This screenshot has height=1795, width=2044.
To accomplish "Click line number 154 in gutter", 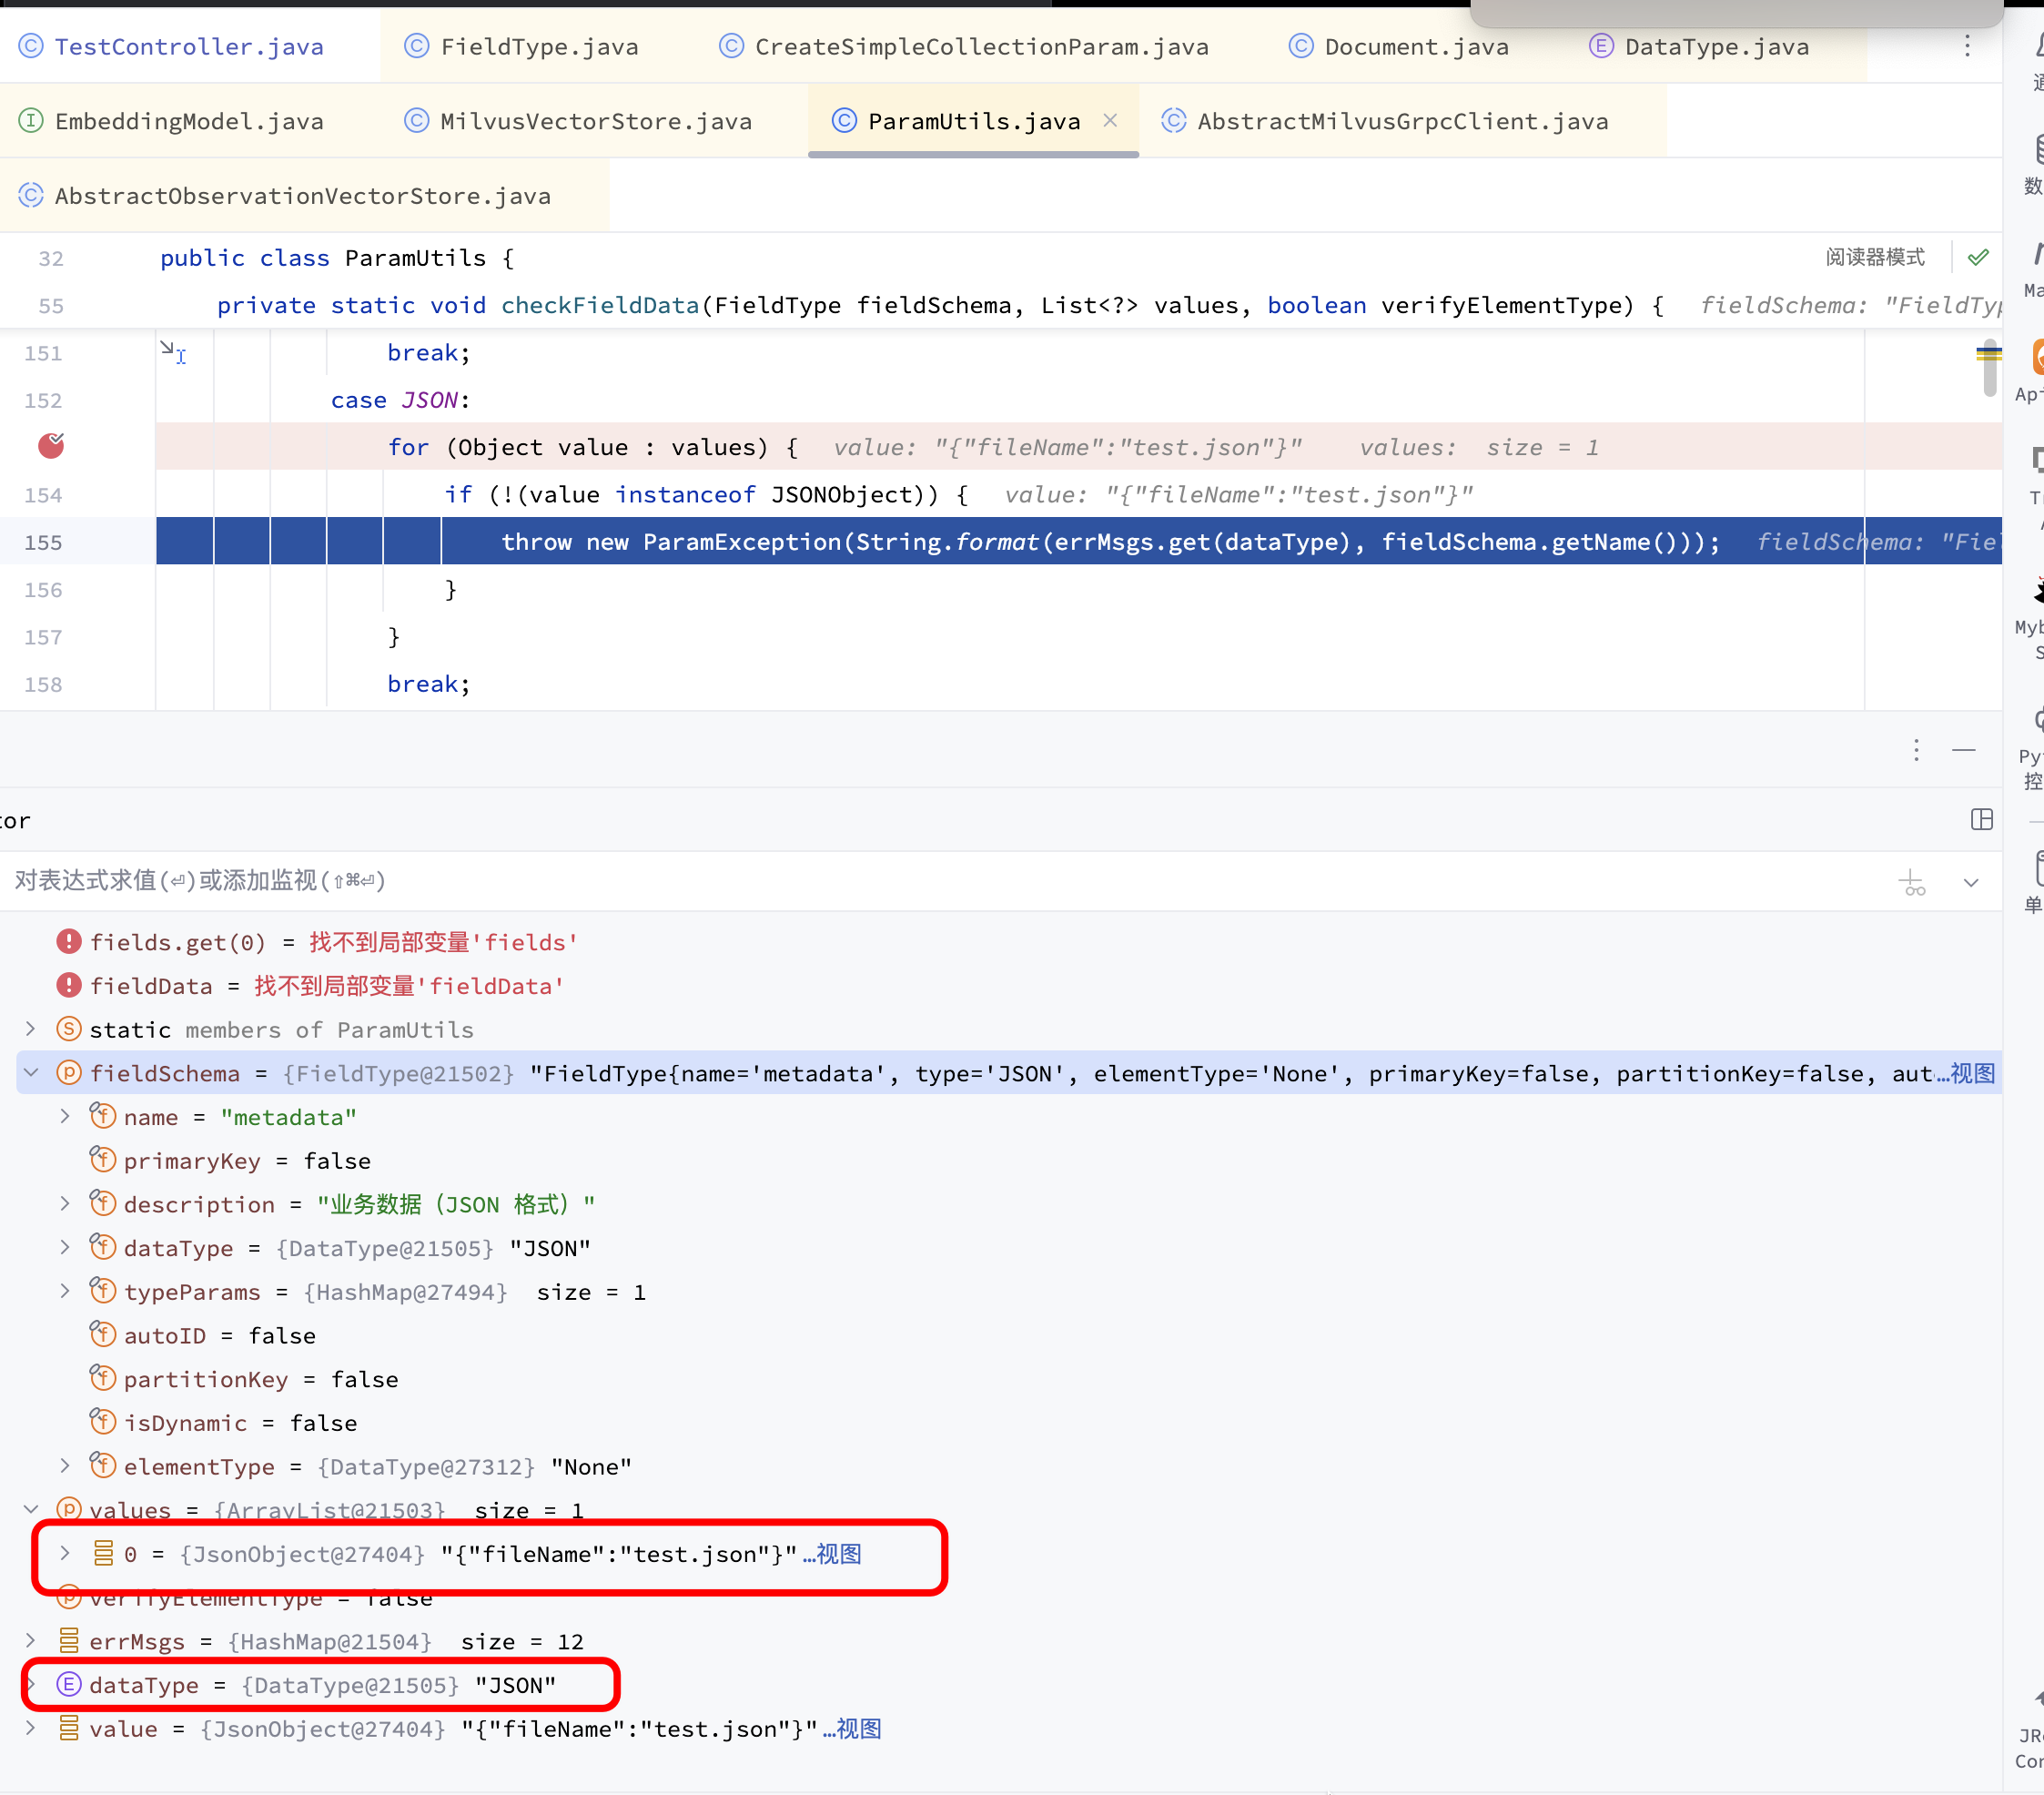I will [x=43, y=495].
